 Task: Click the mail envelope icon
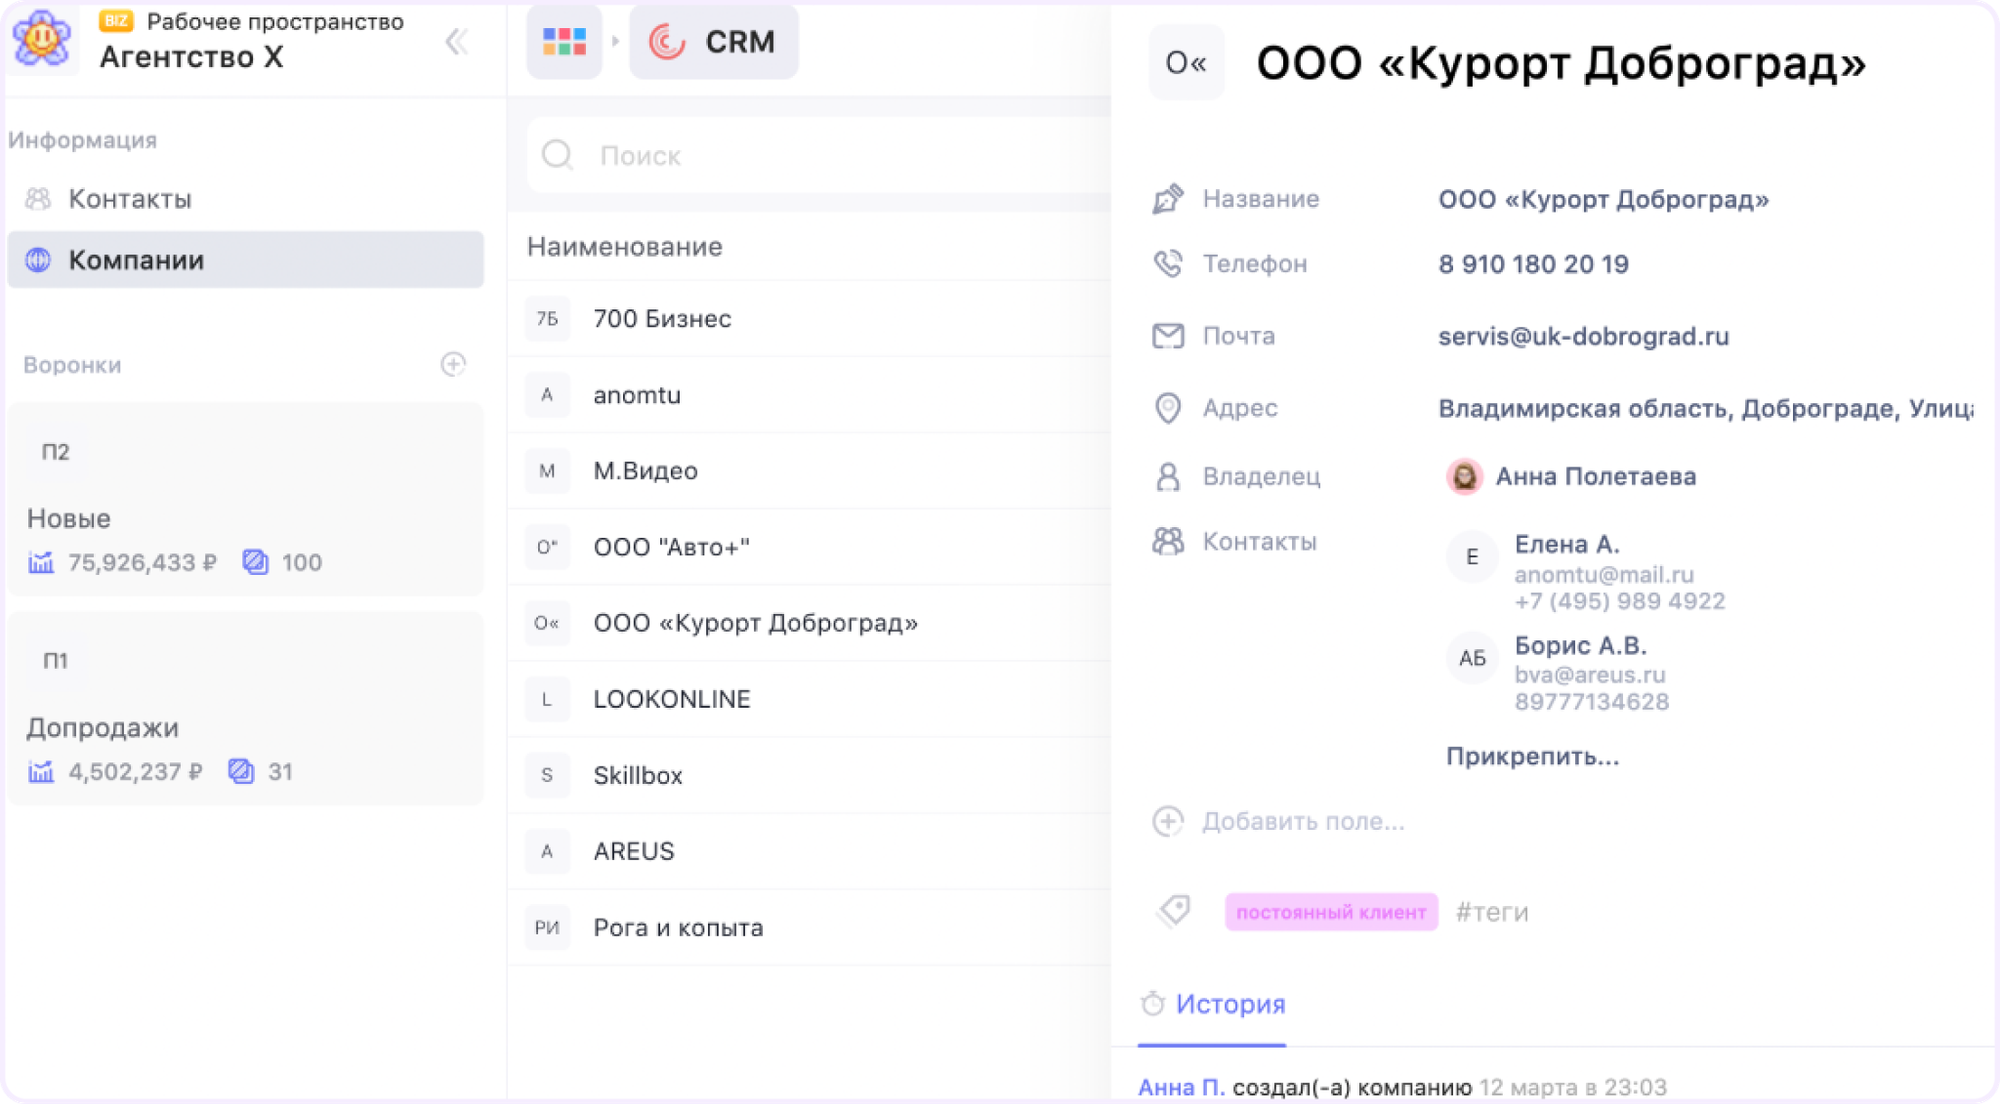[x=1167, y=336]
